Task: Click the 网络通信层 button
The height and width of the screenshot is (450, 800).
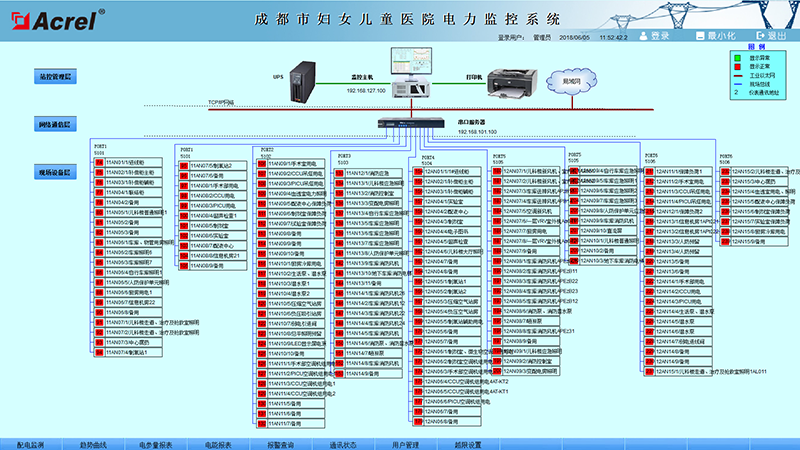Action: (55, 124)
